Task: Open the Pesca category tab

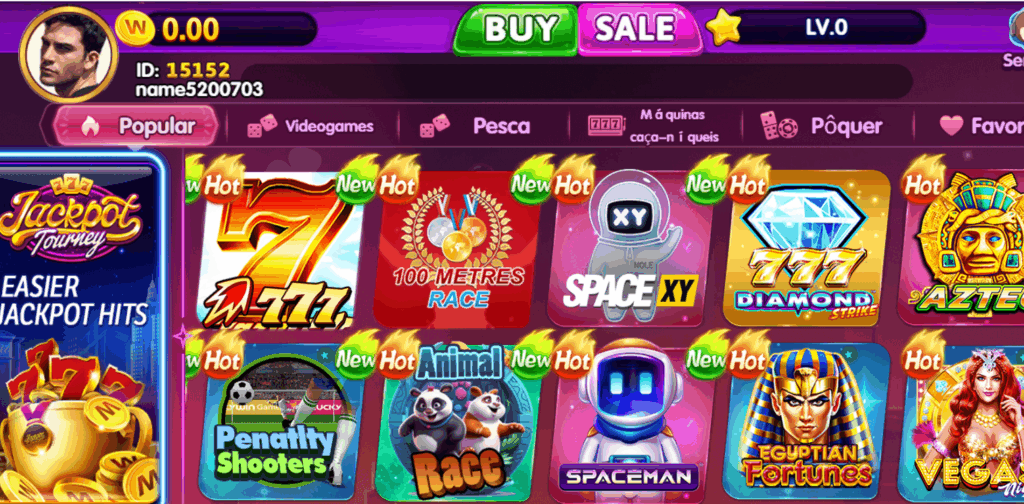Action: [475, 126]
